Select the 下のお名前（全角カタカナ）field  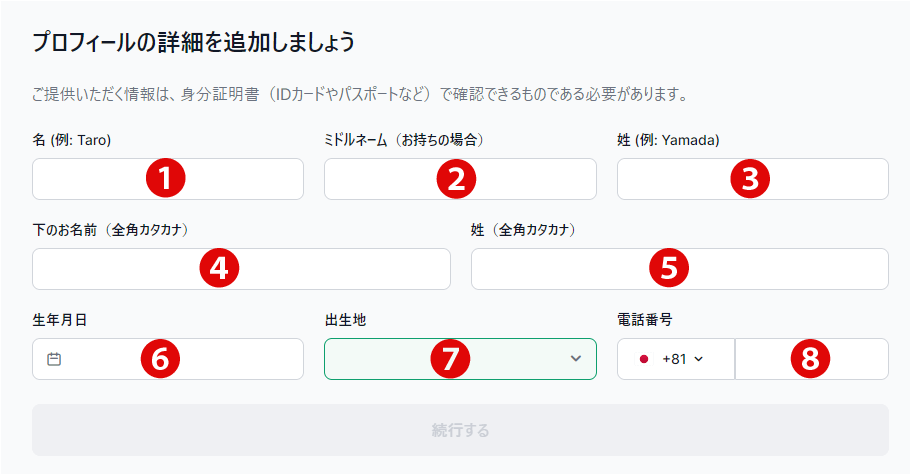point(241,269)
